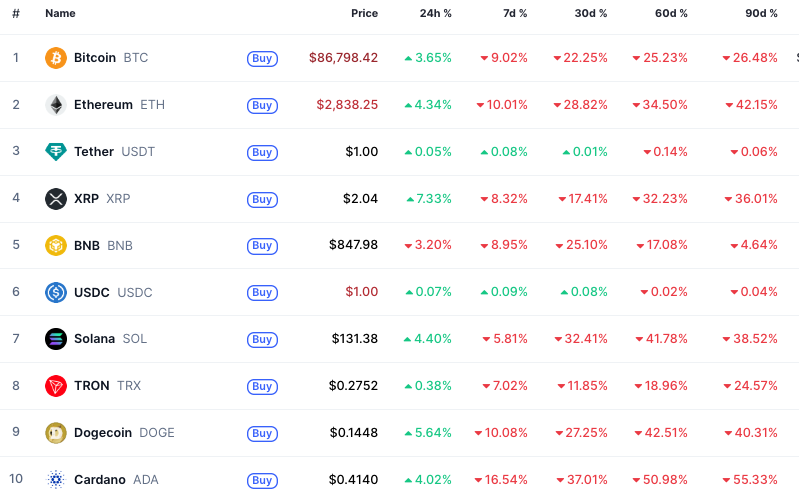Click the Dogecoin logo icon
This screenshot has width=799, height=501.
[x=56, y=433]
